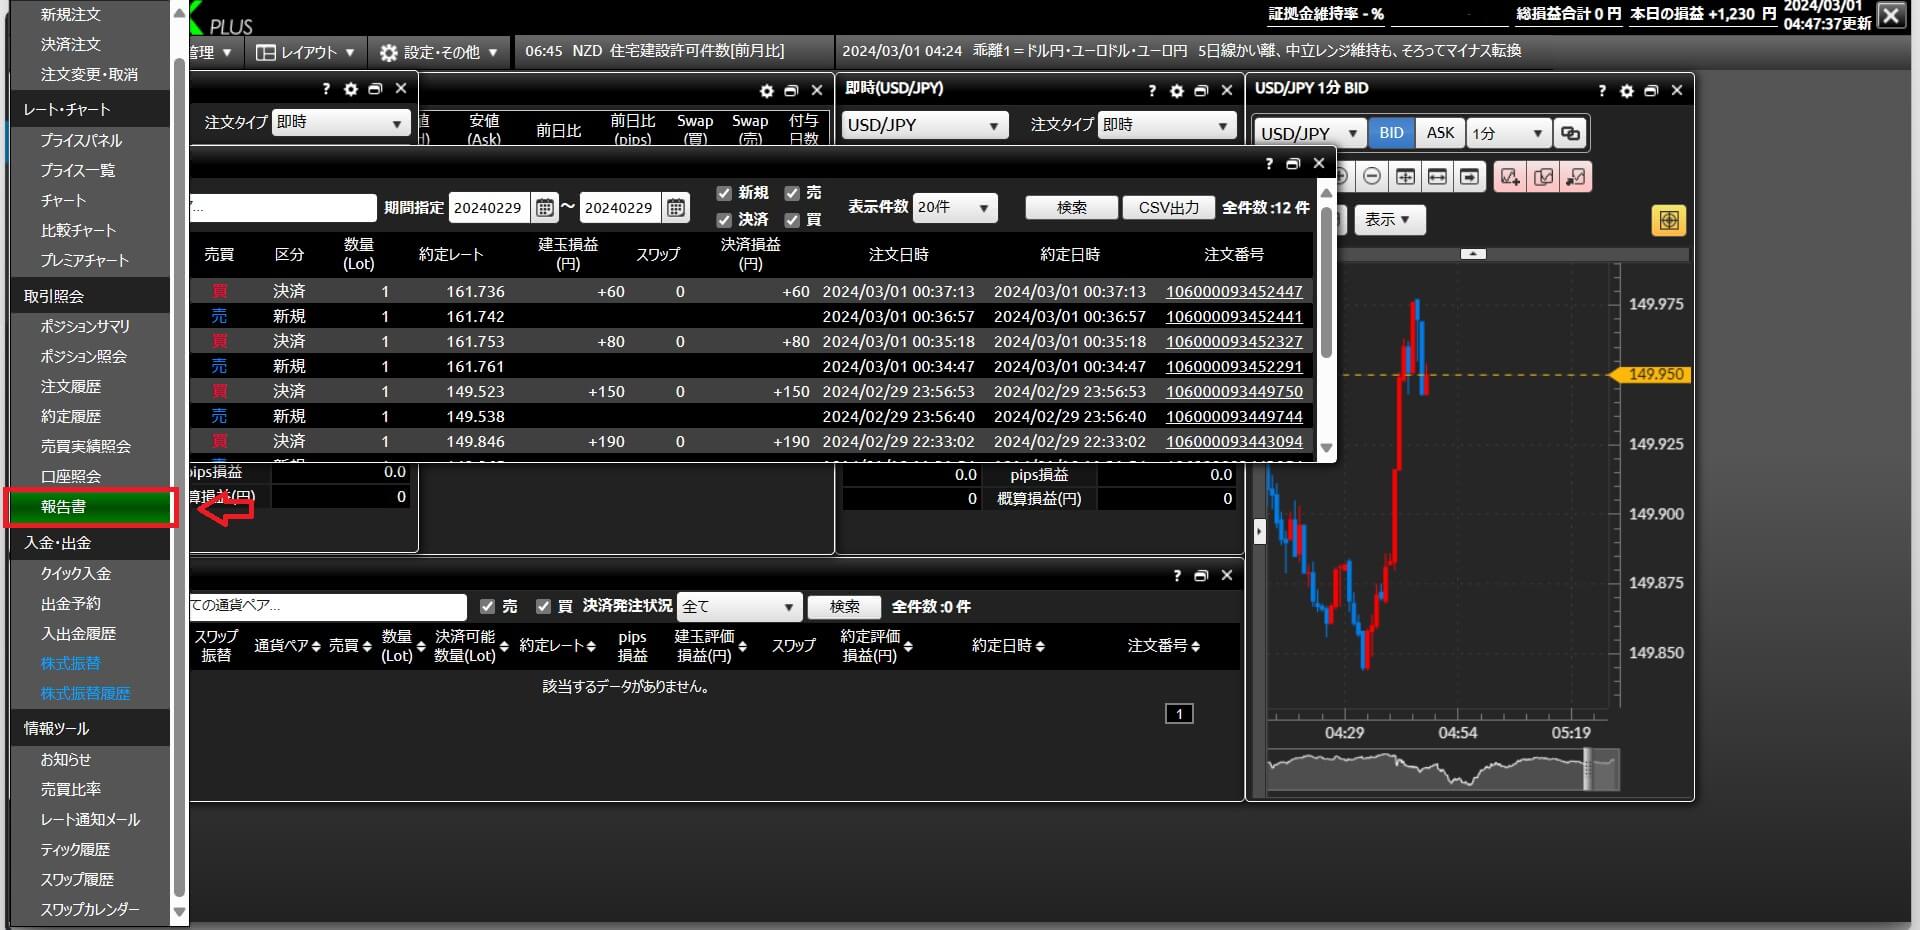Open the start date calendar picker
The image size is (1920, 930).
(545, 208)
